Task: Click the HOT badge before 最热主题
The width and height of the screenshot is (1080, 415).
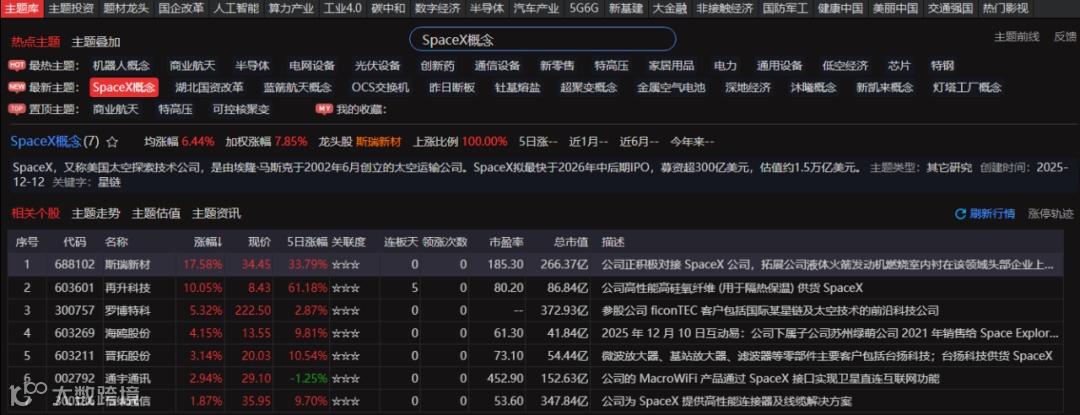Action: (17, 65)
